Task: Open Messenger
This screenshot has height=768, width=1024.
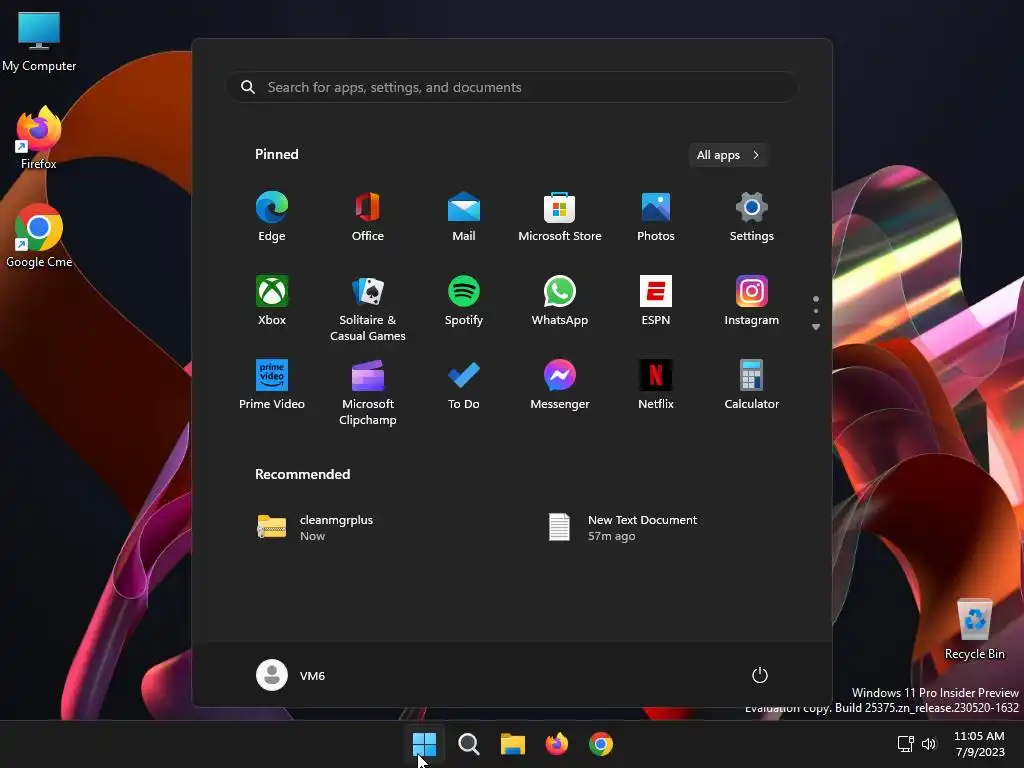Action: pyautogui.click(x=560, y=385)
